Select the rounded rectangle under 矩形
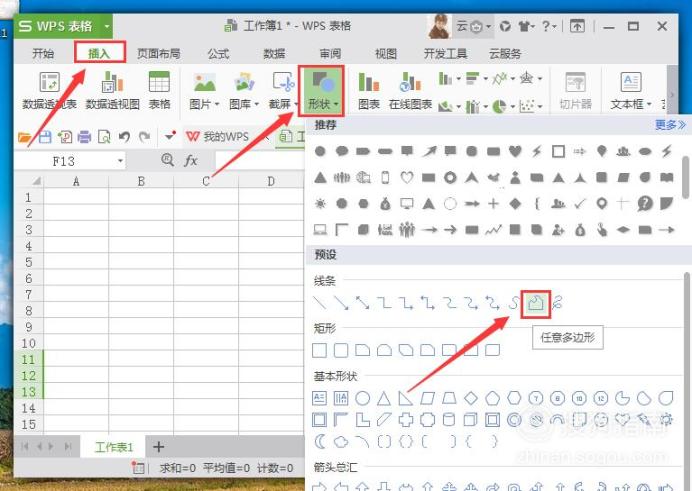The height and width of the screenshot is (491, 692). coord(341,350)
